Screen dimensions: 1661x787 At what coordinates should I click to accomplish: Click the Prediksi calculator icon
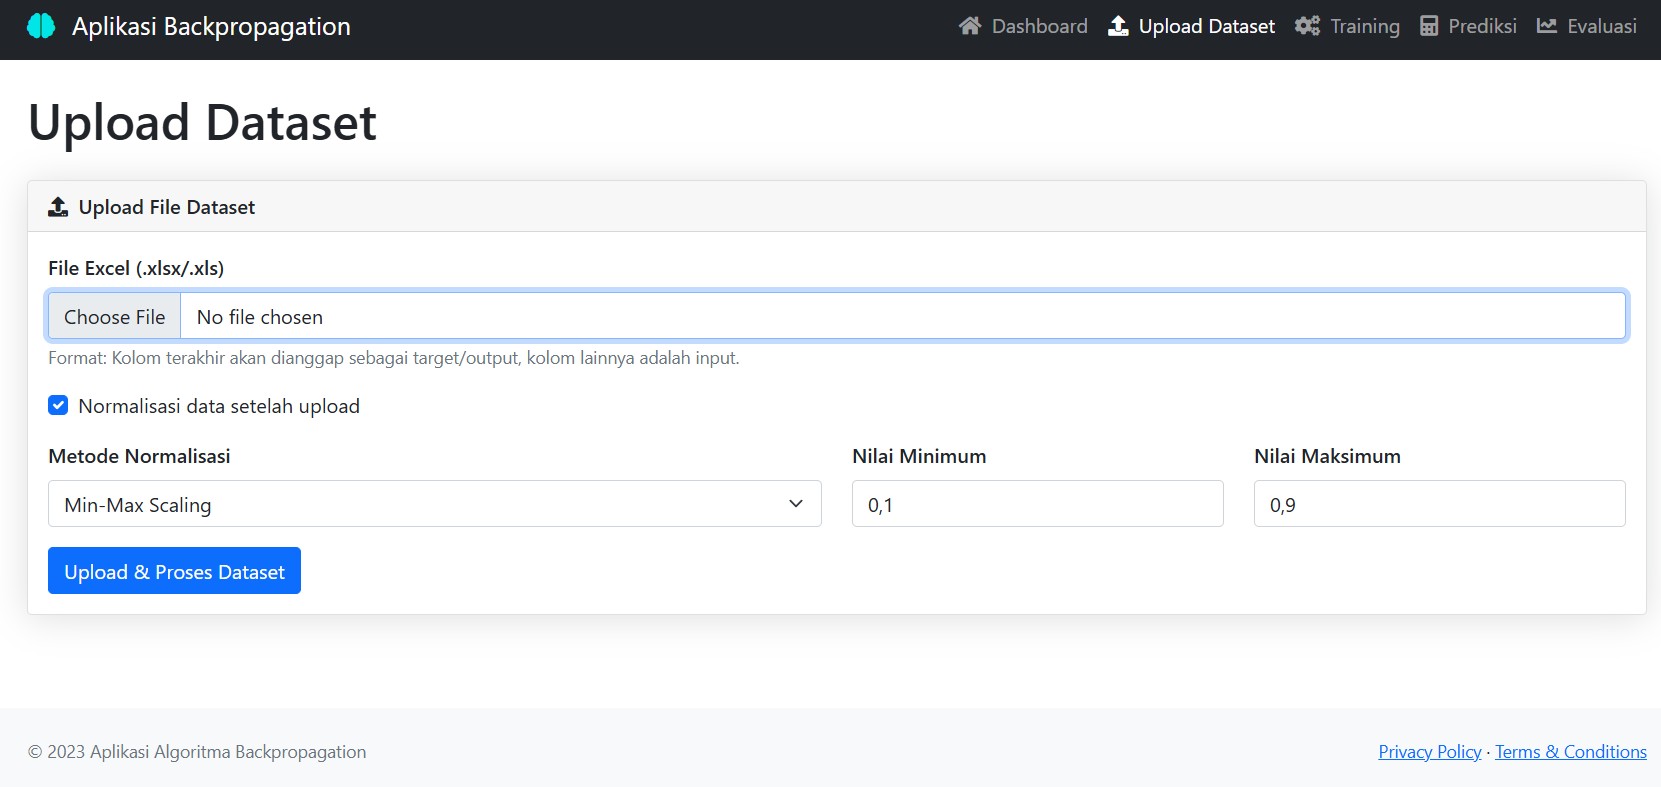(1429, 26)
